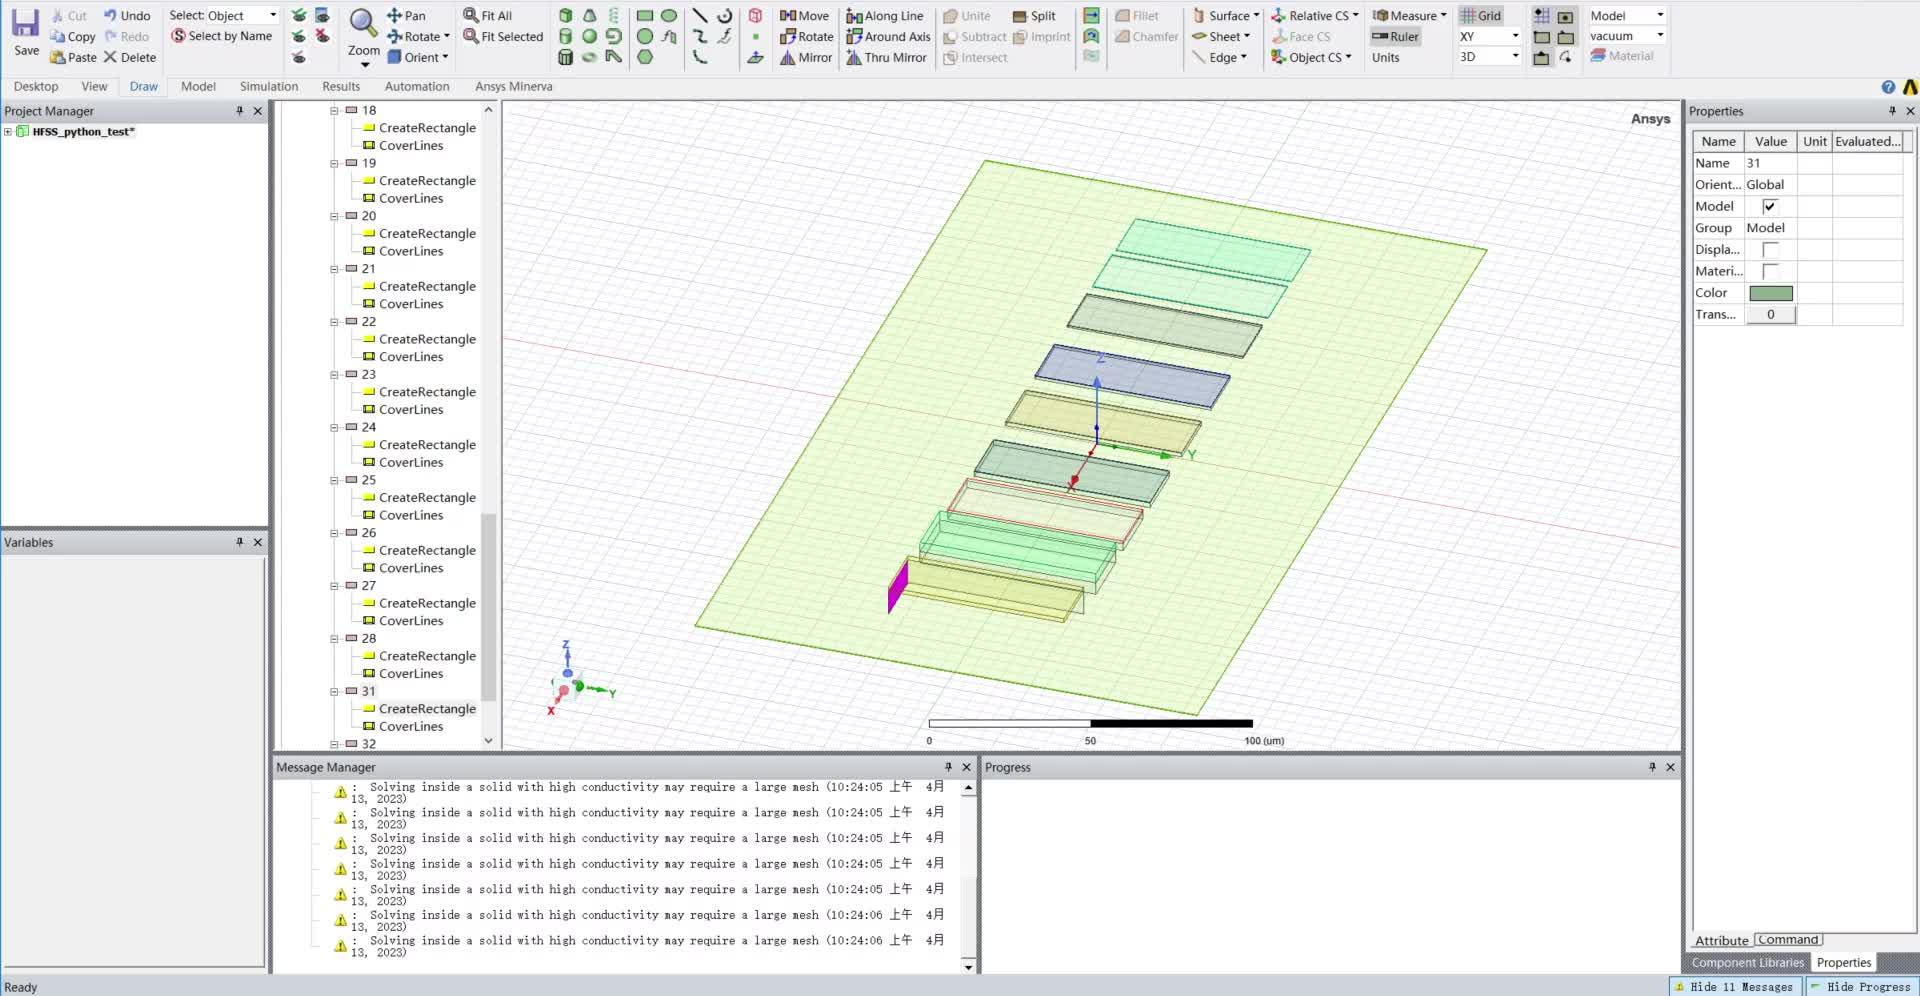
Task: Switch to the Simulation ribbon tab
Action: pyautogui.click(x=268, y=86)
